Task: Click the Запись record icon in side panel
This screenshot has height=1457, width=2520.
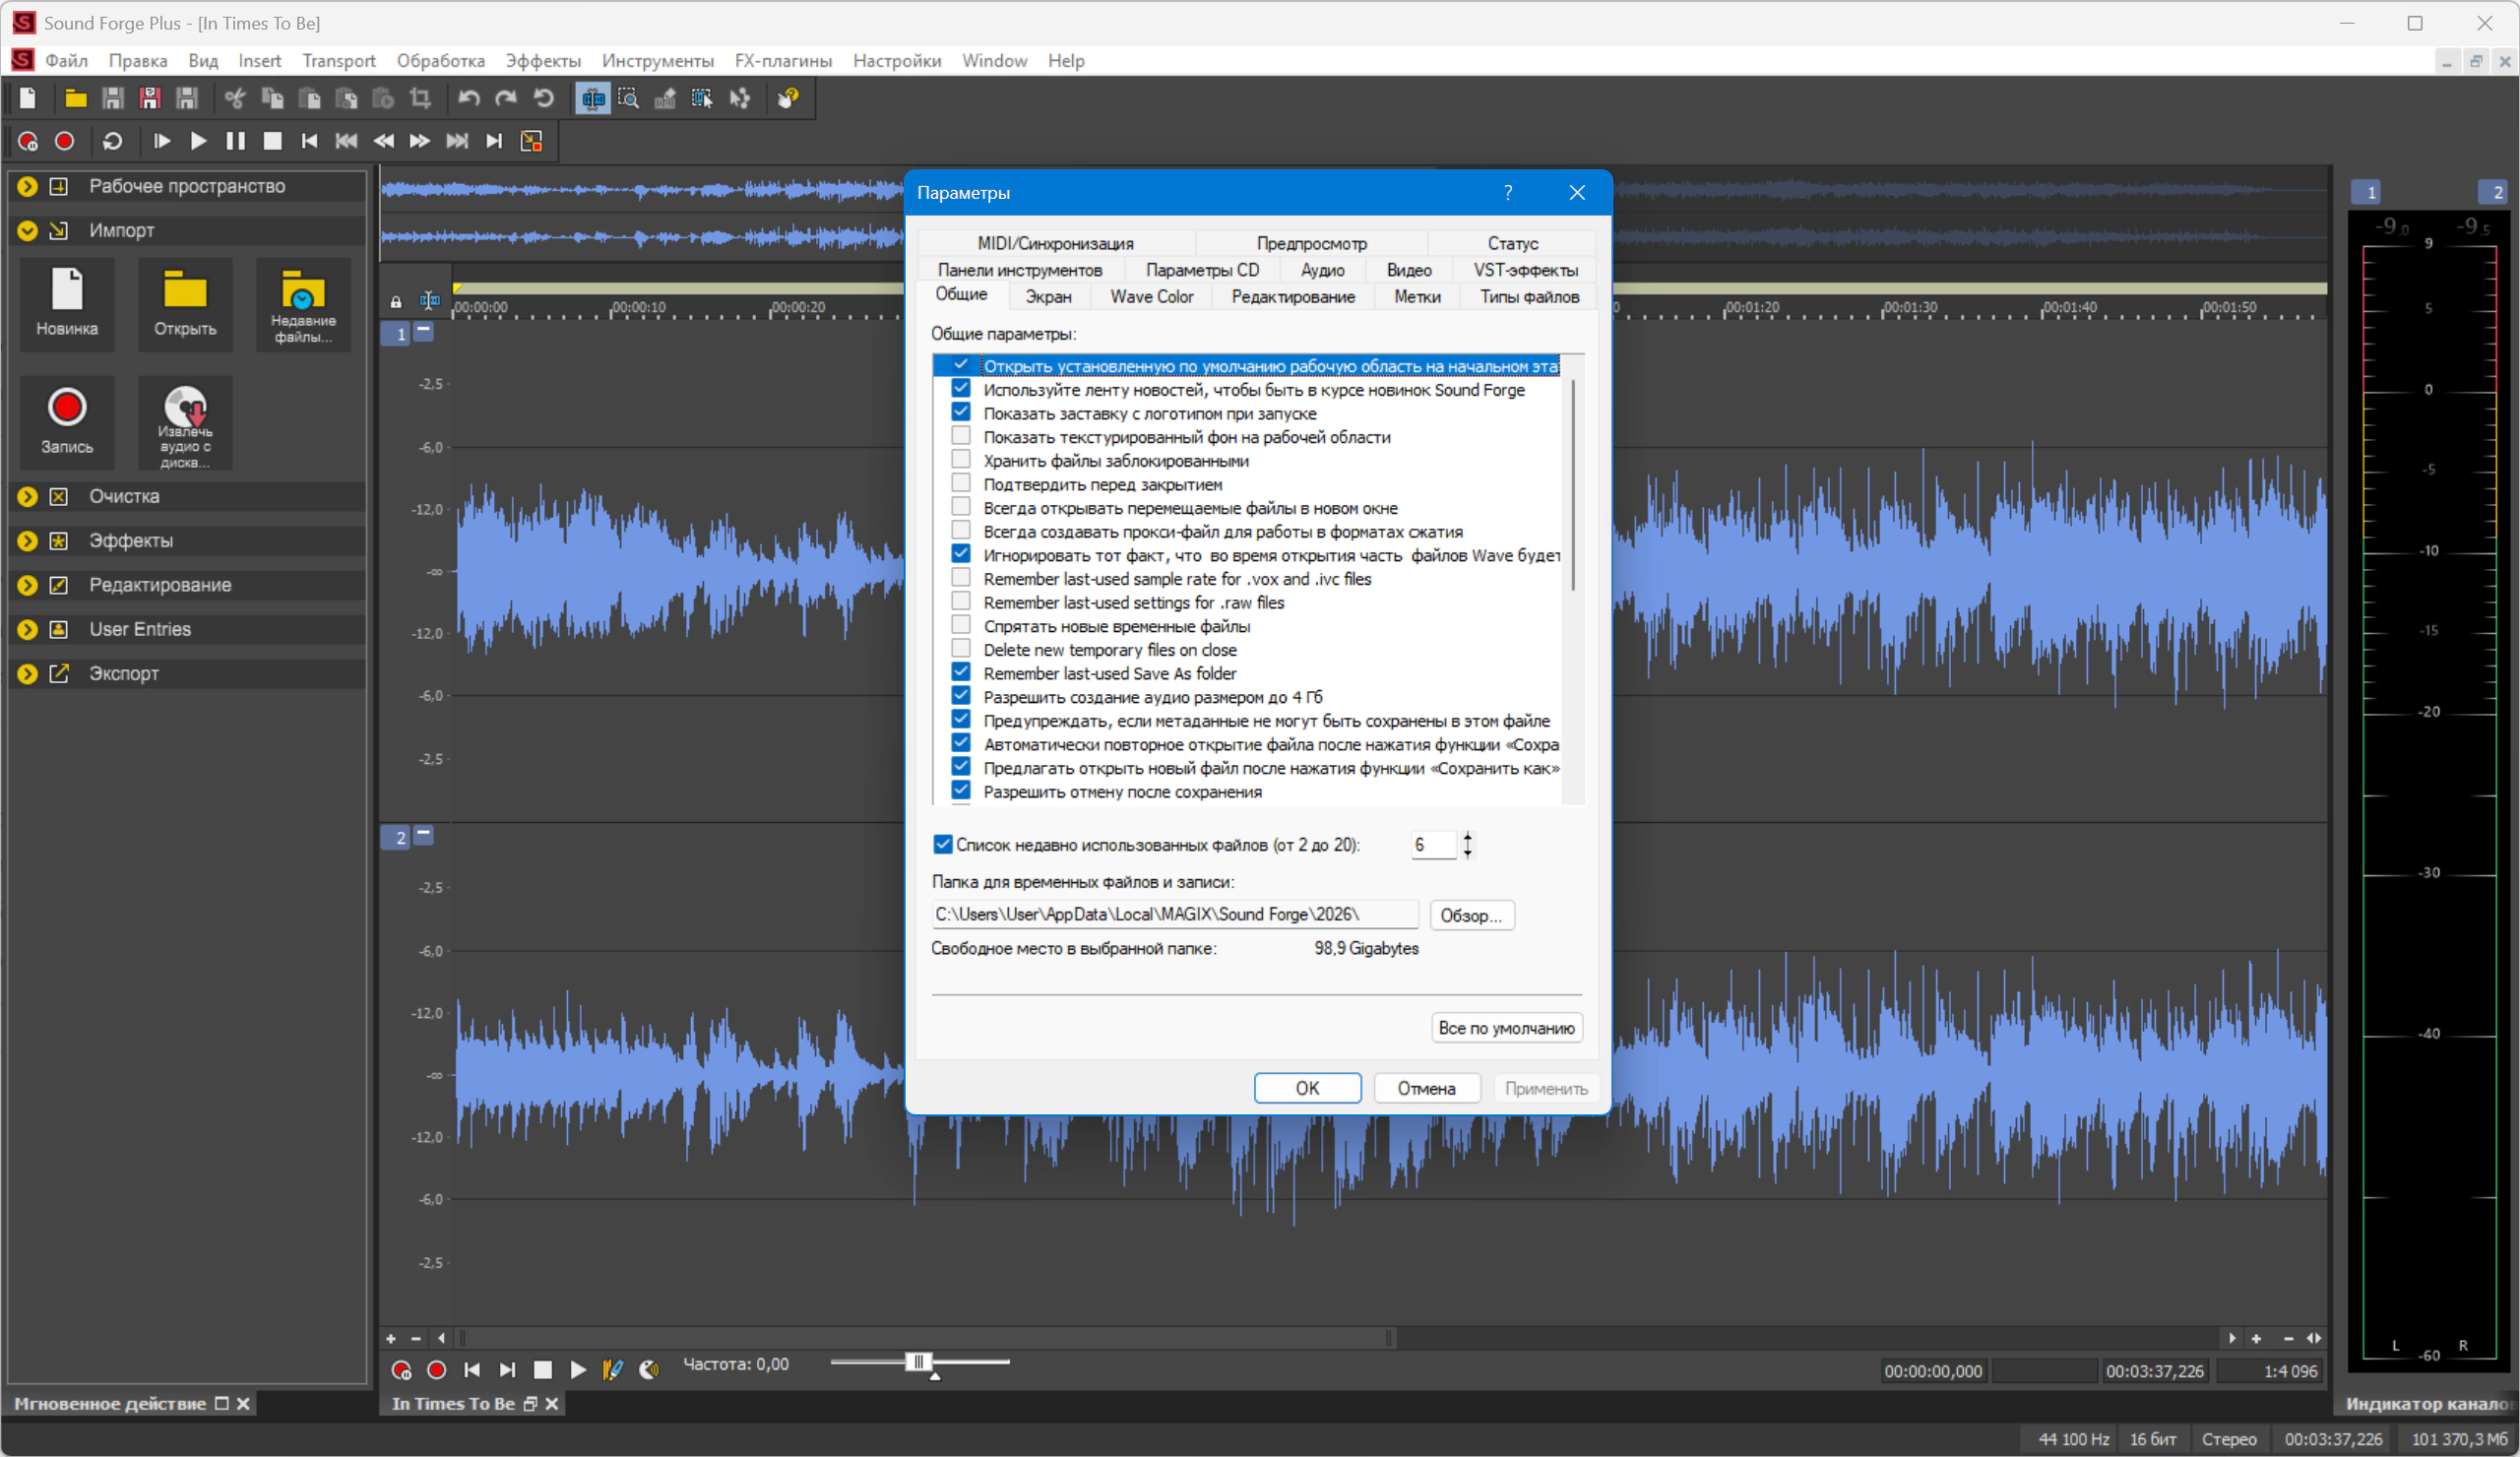Action: (67, 421)
